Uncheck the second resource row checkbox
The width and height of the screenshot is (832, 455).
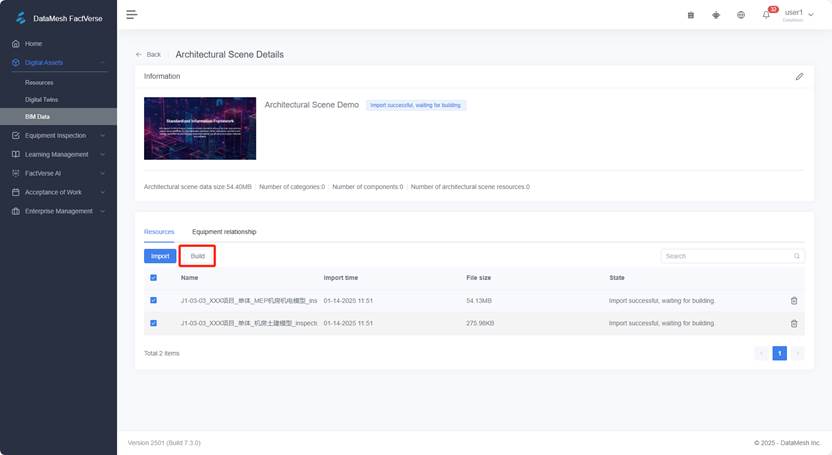pos(153,323)
